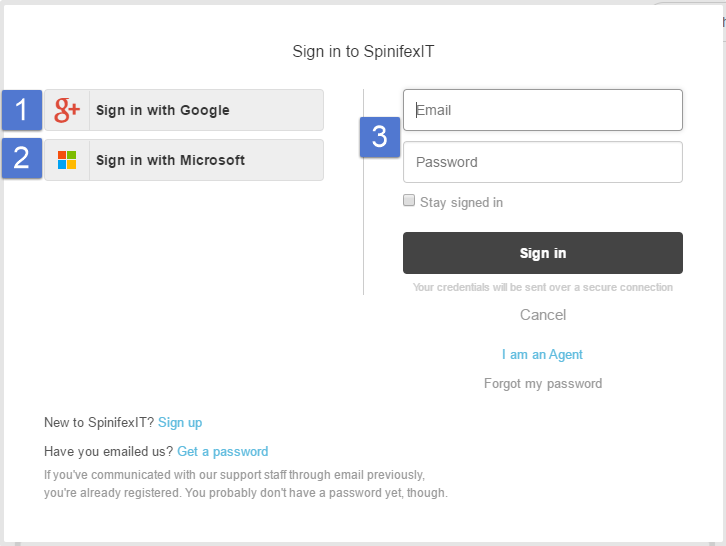This screenshot has height=546, width=726.
Task: Focus the Password input field
Action: tap(542, 162)
